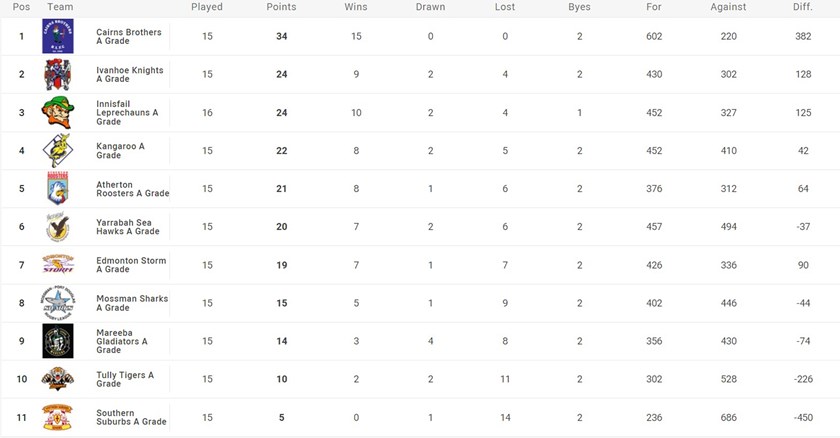The image size is (840, 438).
Task: Open the Tully Tigers A Grade team name
Action: [125, 379]
